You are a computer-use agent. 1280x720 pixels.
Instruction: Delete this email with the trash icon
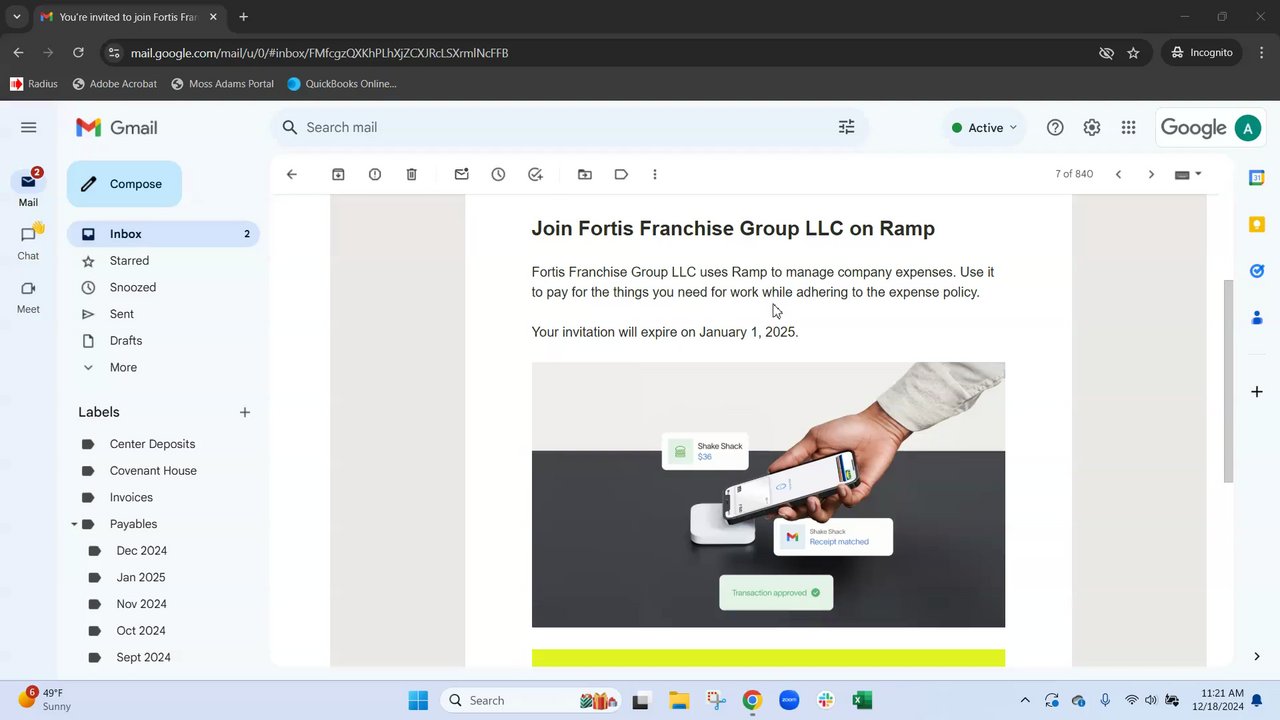(x=411, y=174)
